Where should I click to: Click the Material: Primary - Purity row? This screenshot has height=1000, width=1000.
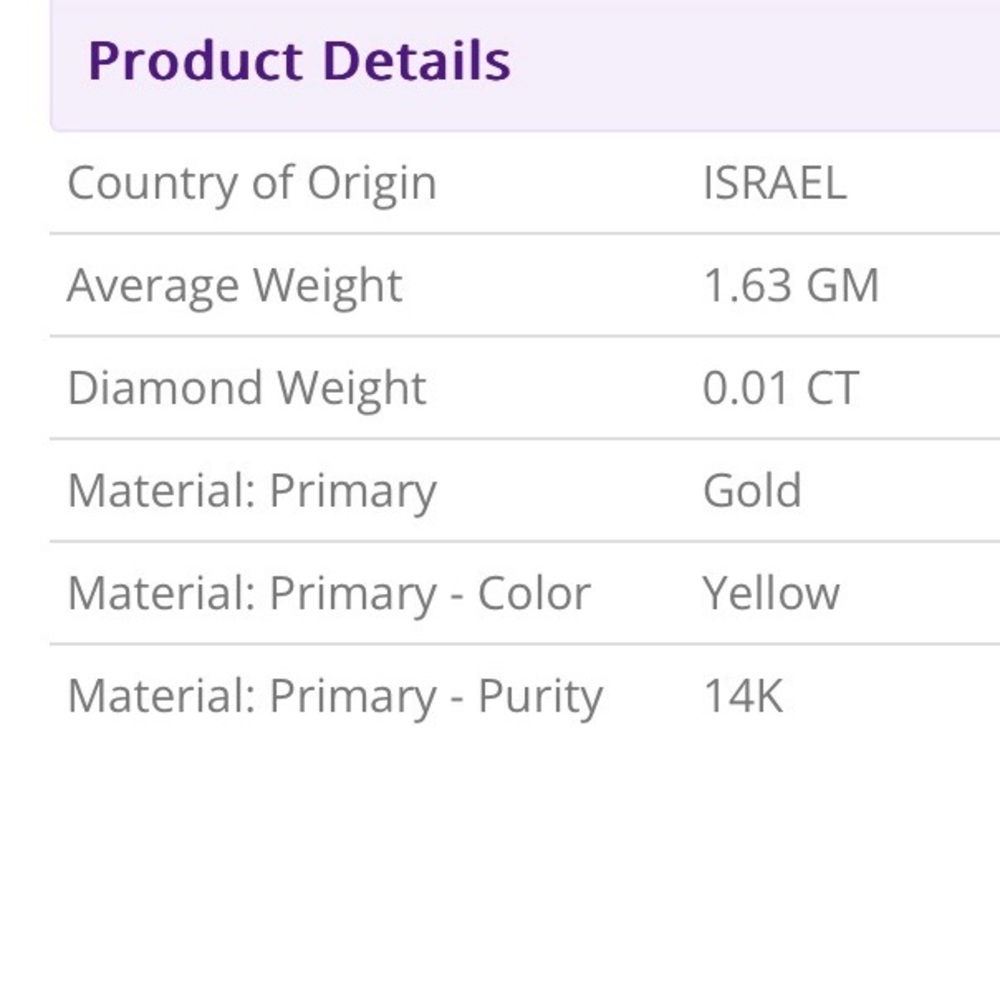pos(525,696)
